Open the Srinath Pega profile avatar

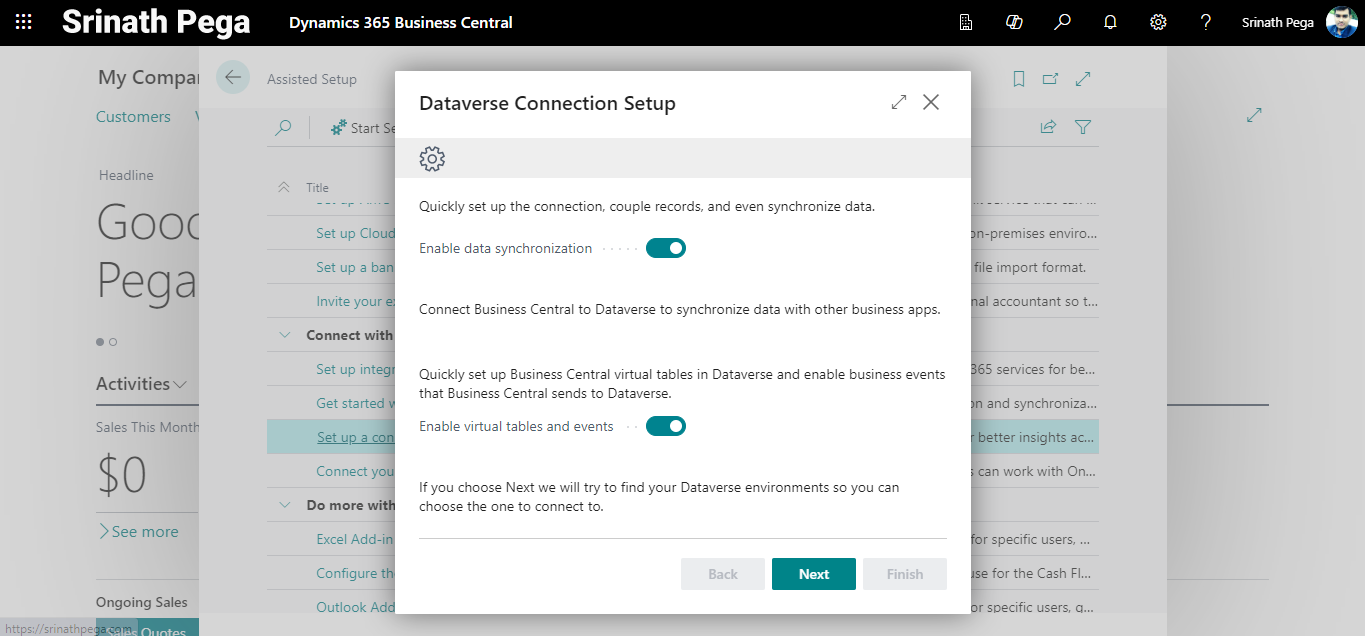tap(1341, 22)
